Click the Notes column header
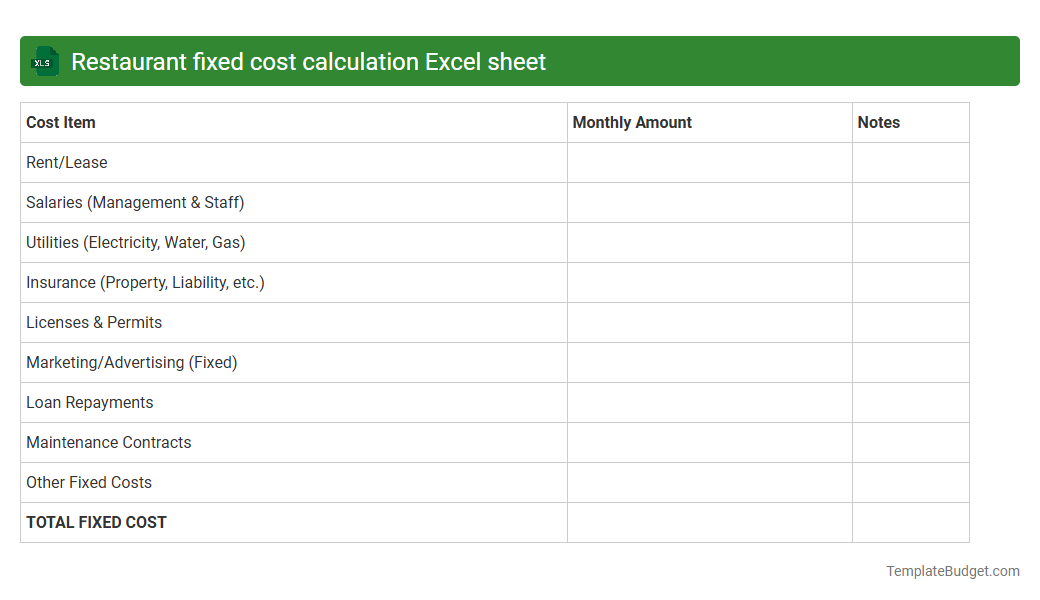Screen dimensions: 1040x600 tap(878, 122)
